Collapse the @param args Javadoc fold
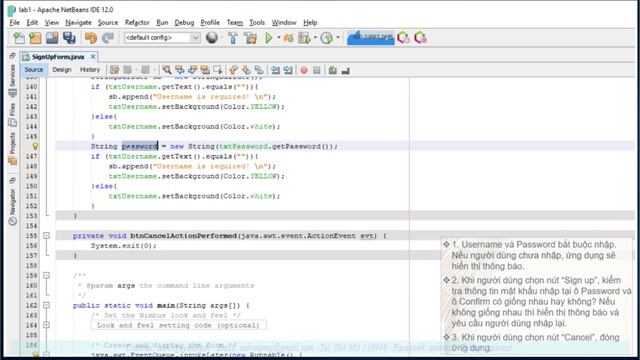The width and height of the screenshot is (640, 360). tap(46, 276)
